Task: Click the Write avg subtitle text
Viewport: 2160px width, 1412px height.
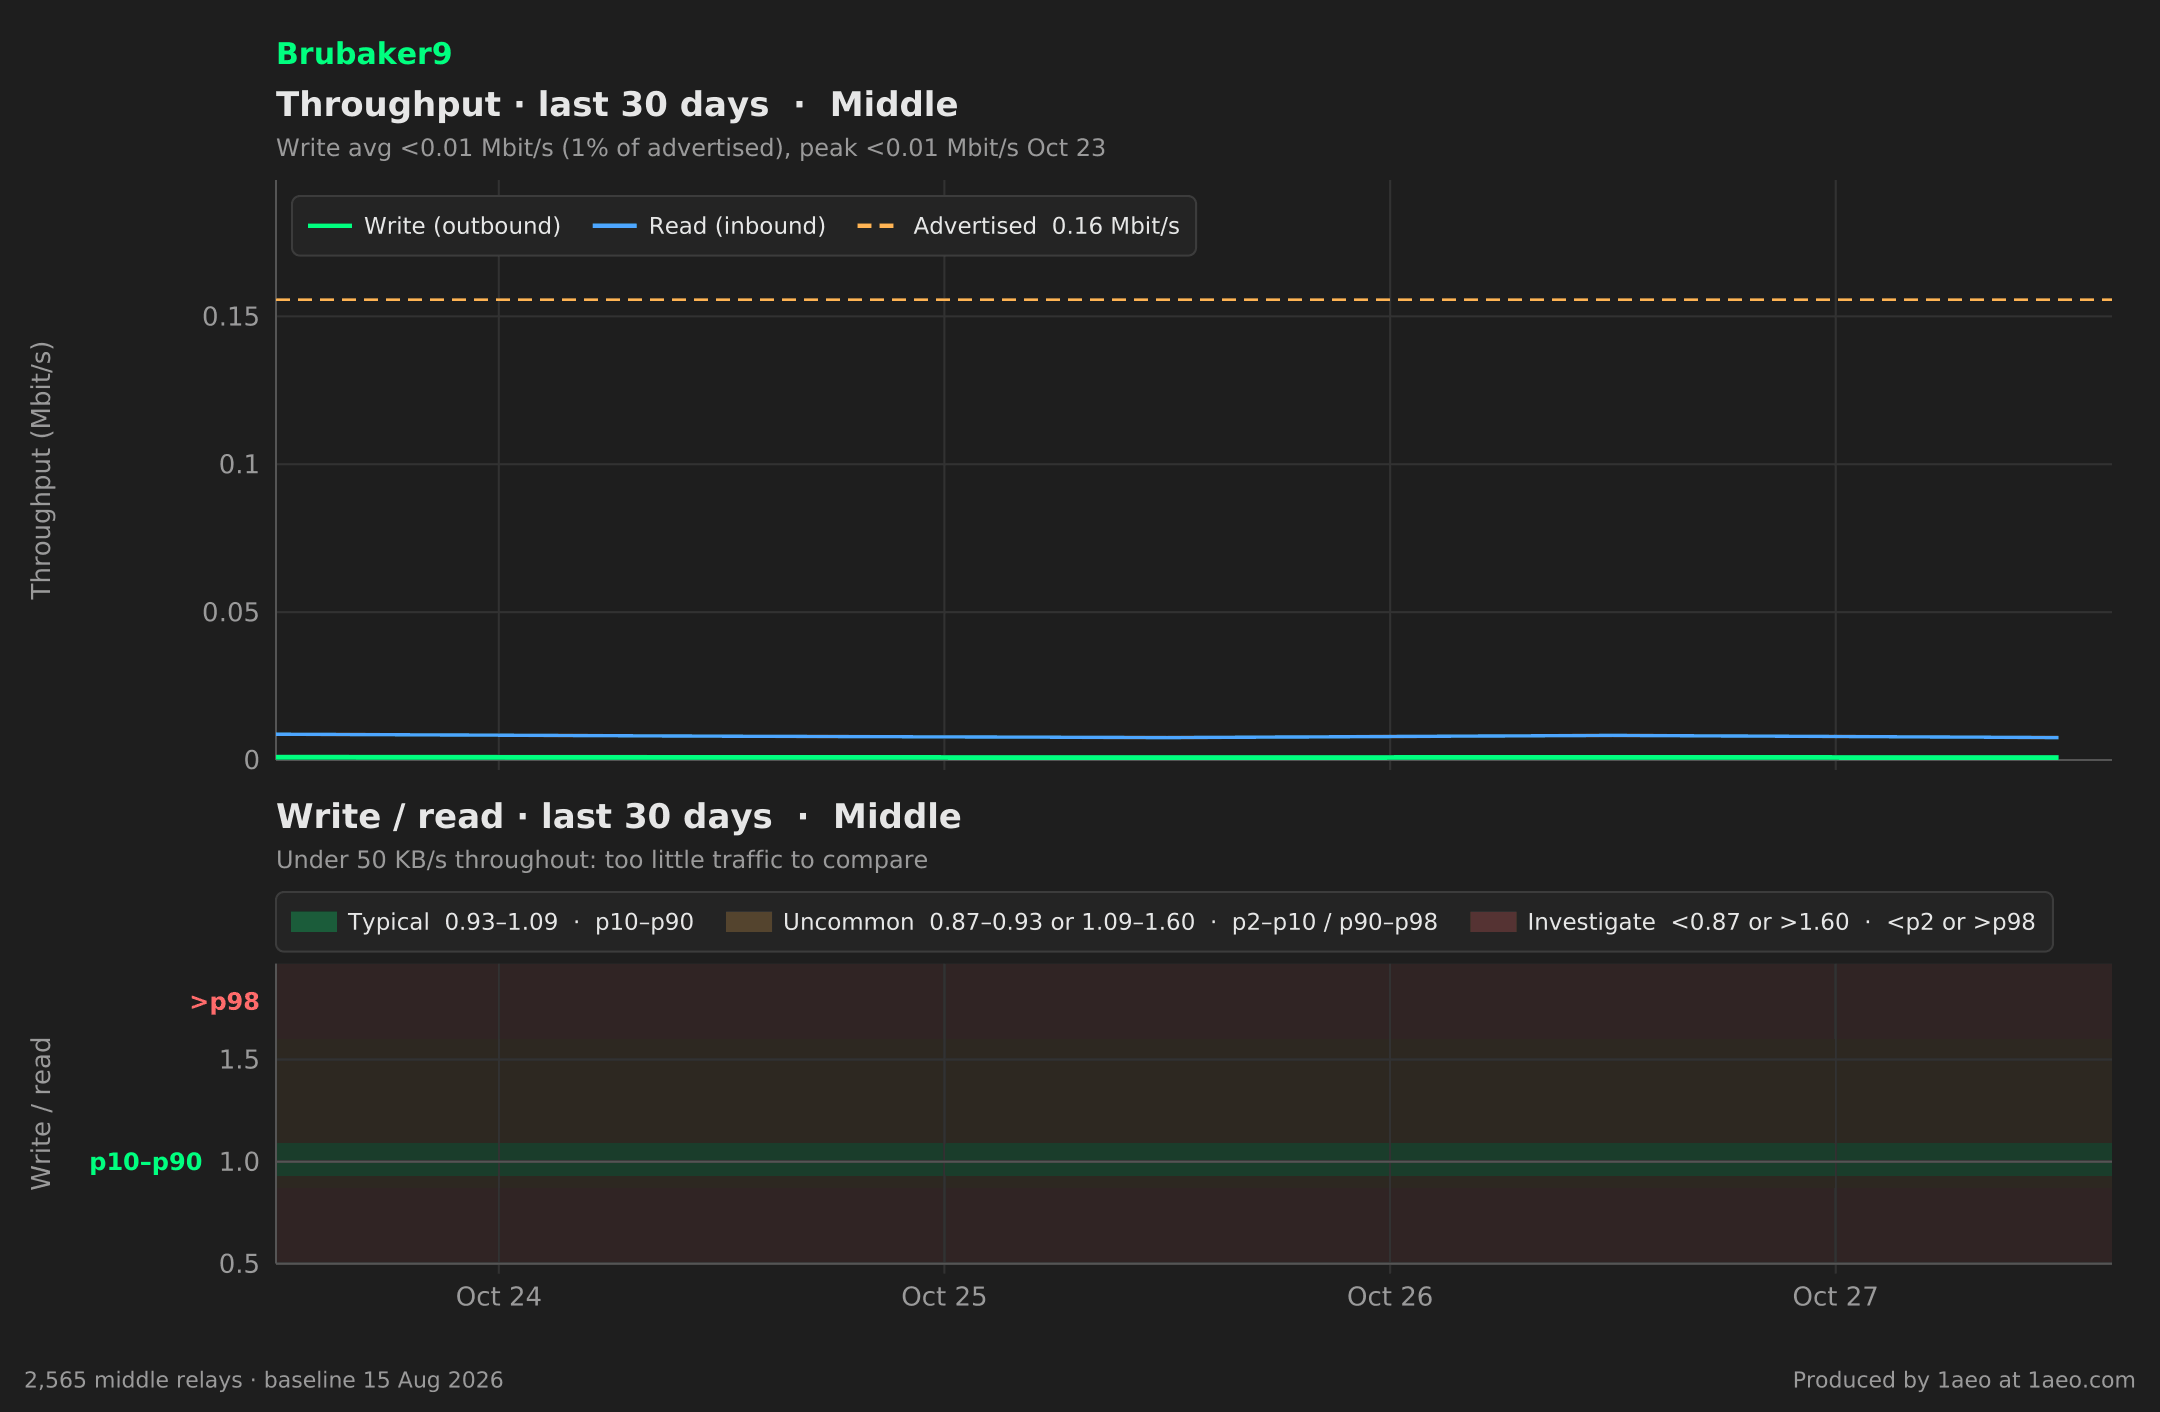Action: 691,148
